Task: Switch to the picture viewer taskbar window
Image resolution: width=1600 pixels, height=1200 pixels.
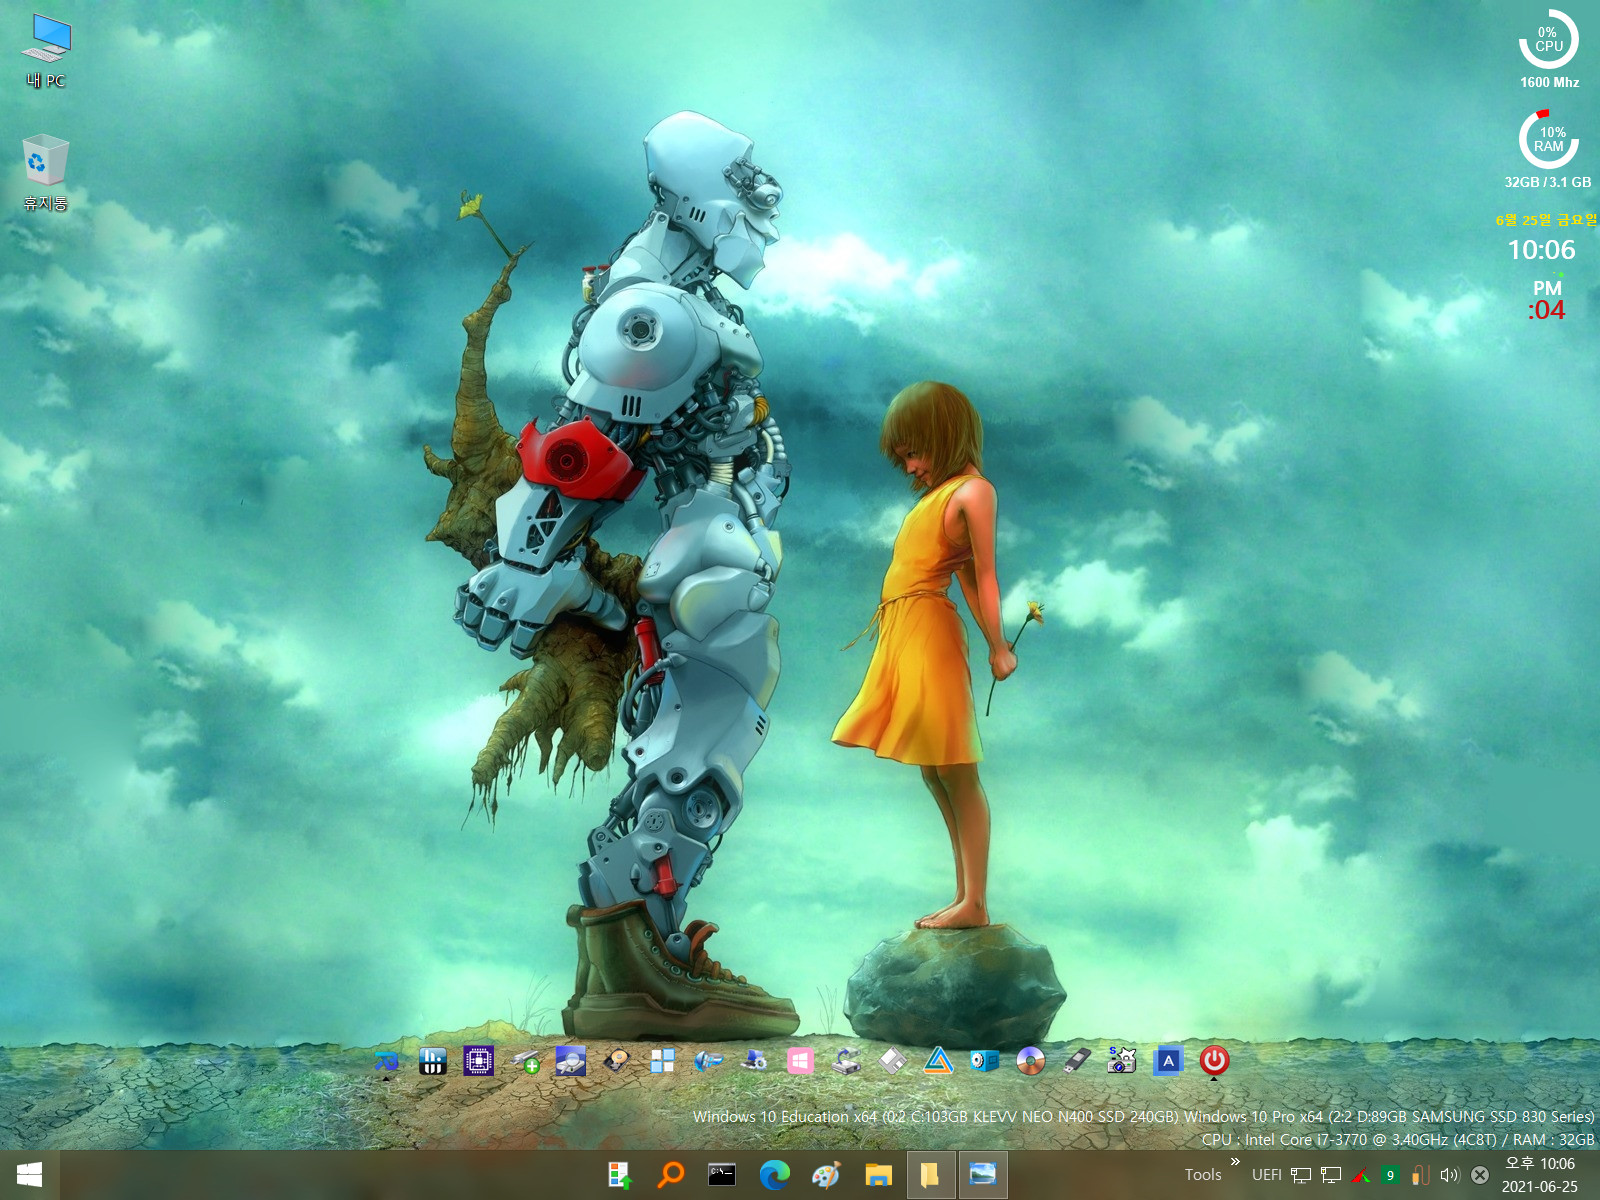Action: 983,1175
